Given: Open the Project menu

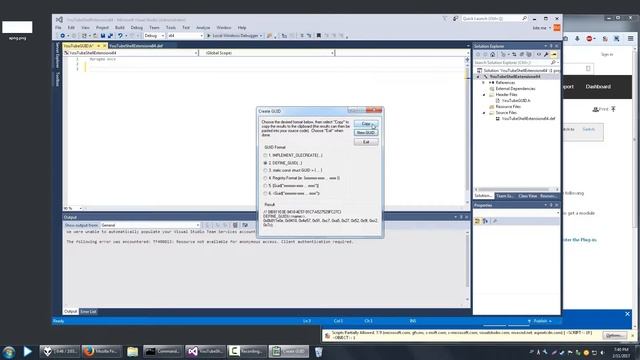Looking at the screenshot, I should click(x=102, y=28).
